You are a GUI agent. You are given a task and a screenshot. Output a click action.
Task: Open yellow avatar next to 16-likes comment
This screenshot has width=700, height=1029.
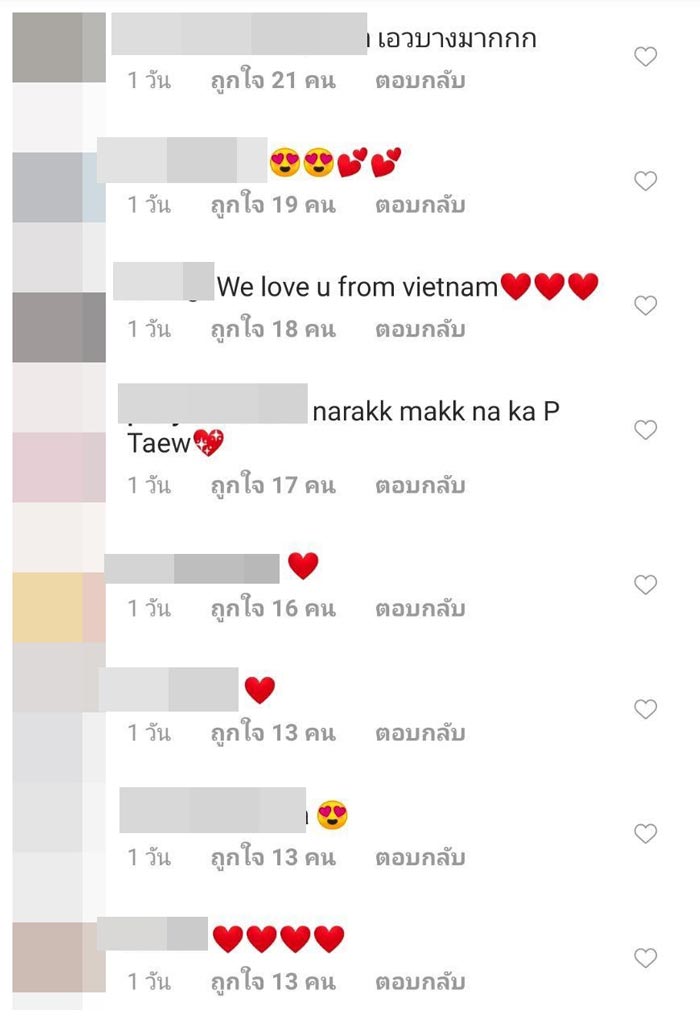(59, 607)
